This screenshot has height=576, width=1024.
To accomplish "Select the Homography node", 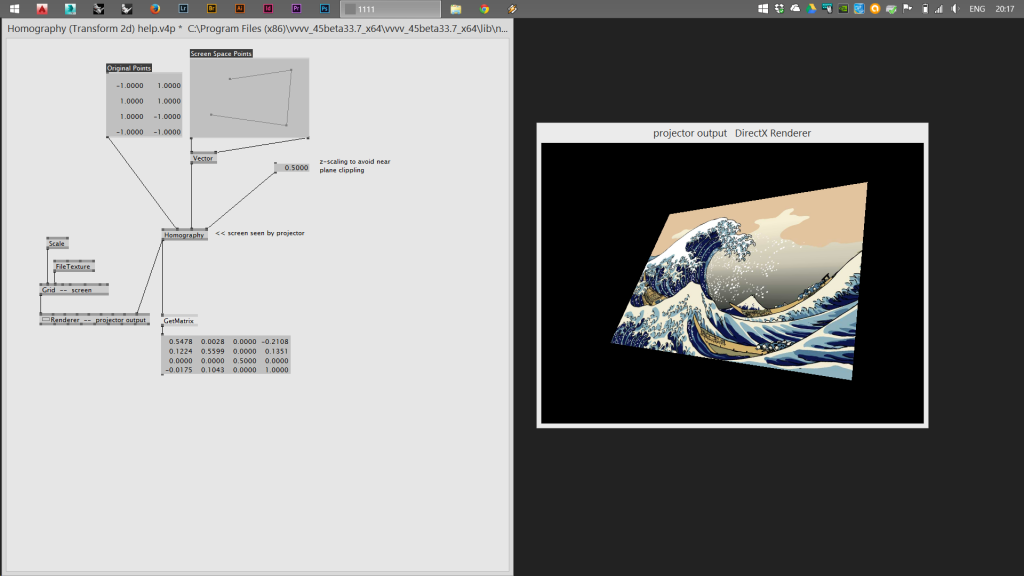I will click(185, 234).
